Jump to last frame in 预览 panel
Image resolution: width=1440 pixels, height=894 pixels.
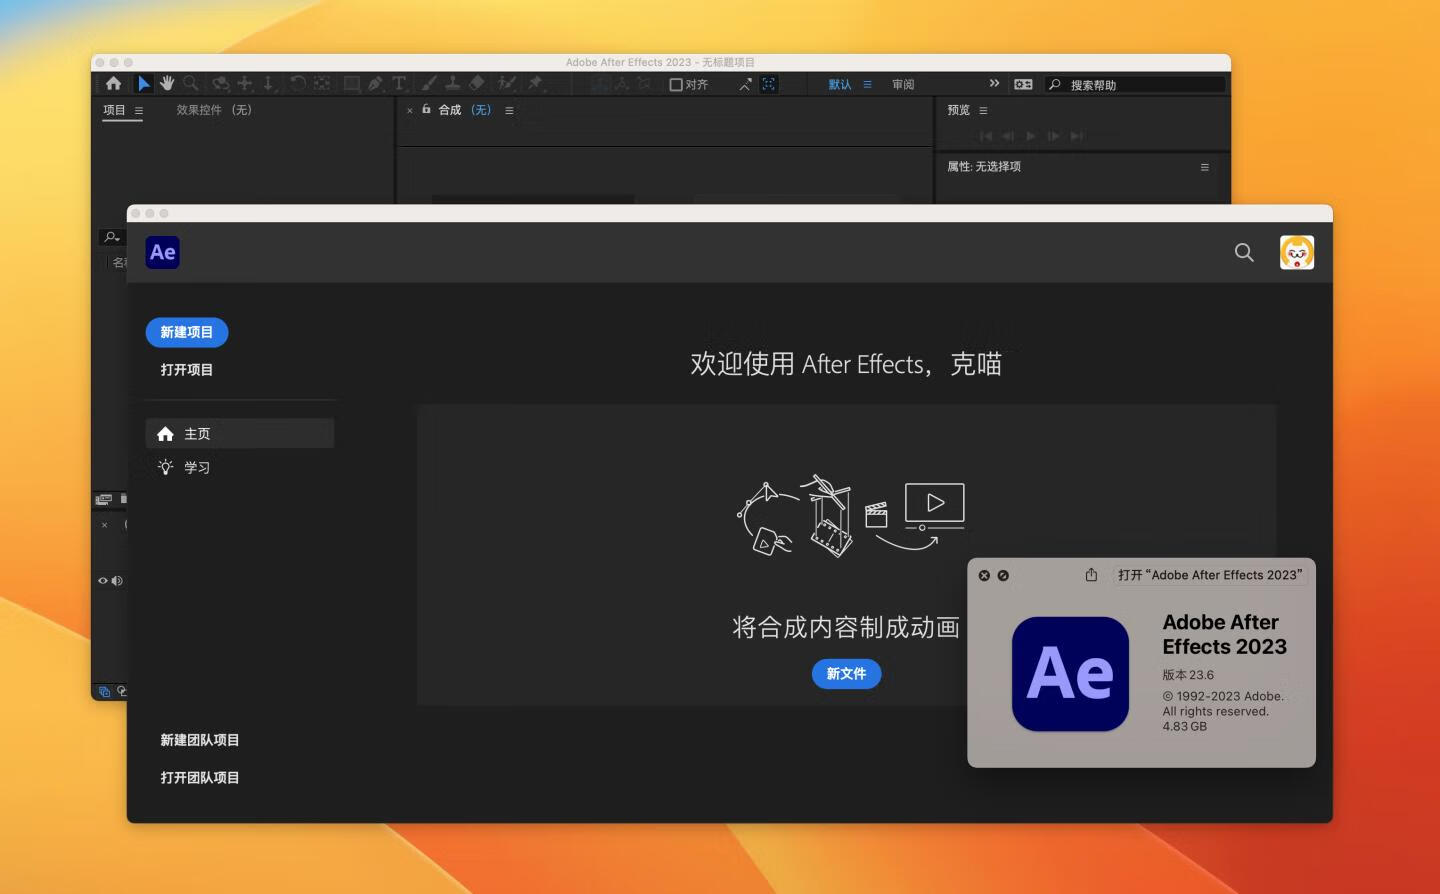tap(1077, 136)
